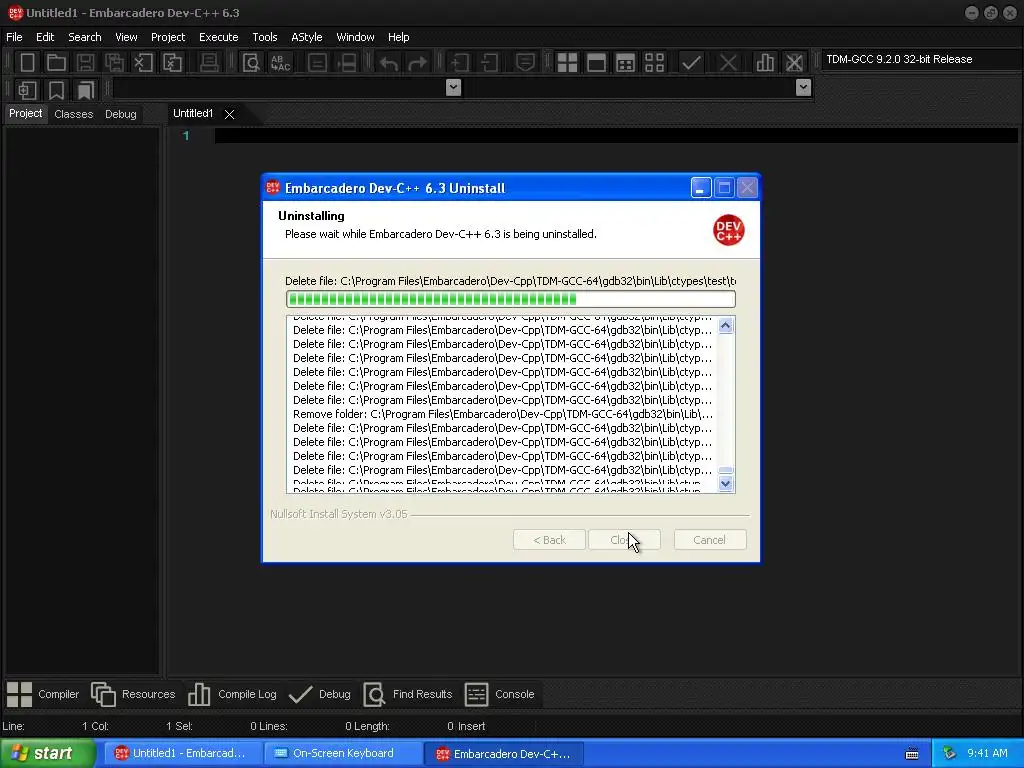Click the Compile four-squares toolbar icon
This screenshot has height=768, width=1024.
(x=567, y=63)
